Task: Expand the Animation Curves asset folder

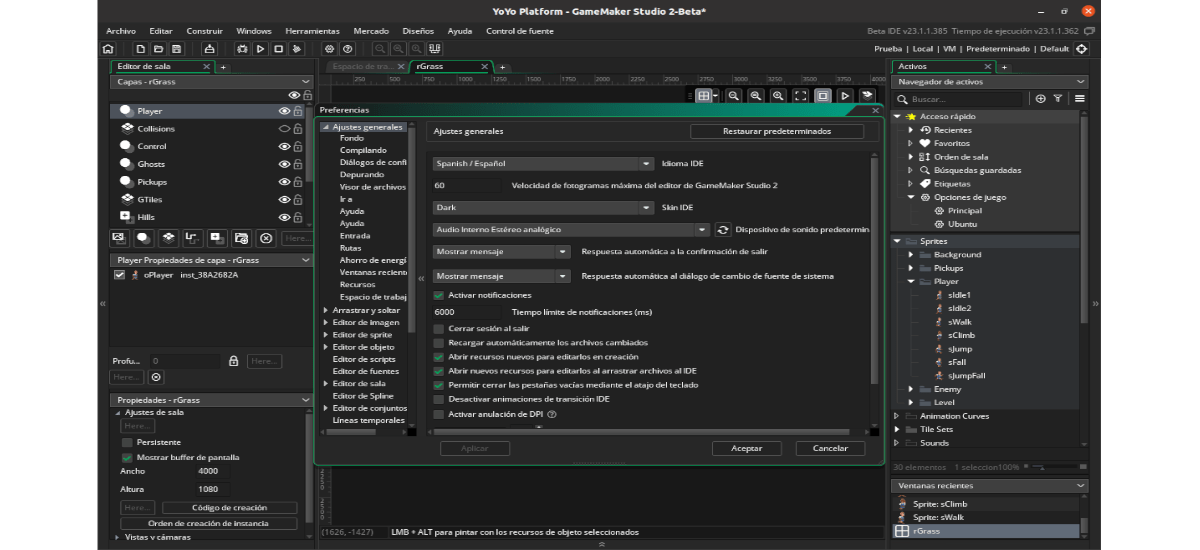Action: click(x=897, y=416)
